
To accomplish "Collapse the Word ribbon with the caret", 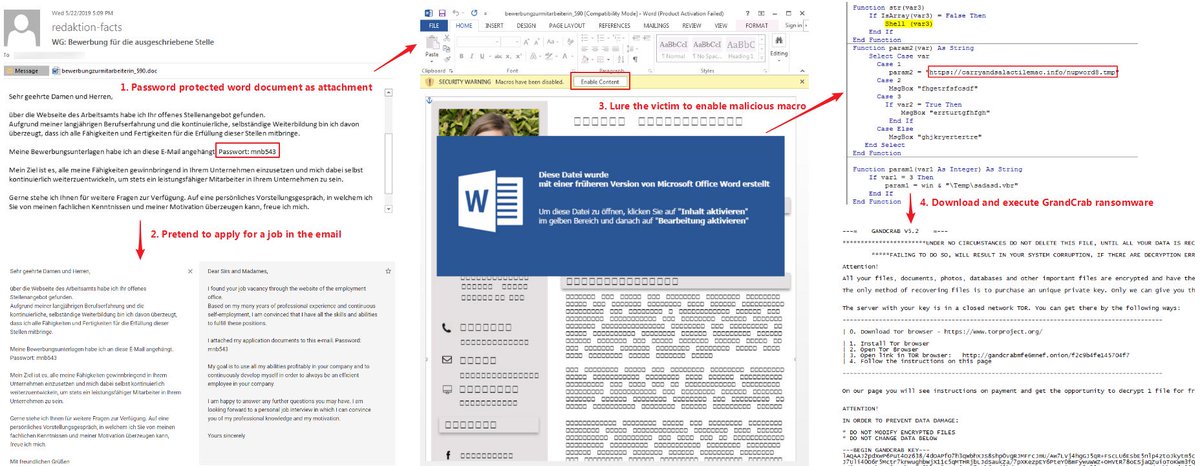I will pos(802,70).
